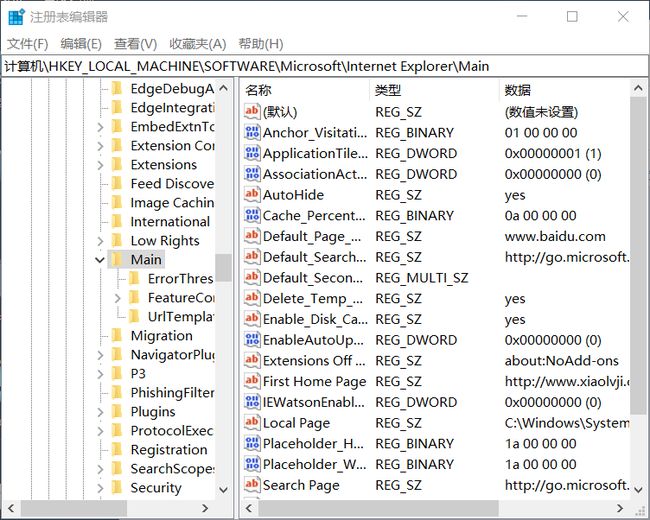Expand the EmbedExtnTo... key
Screen dimensions: 650x520
point(100,127)
